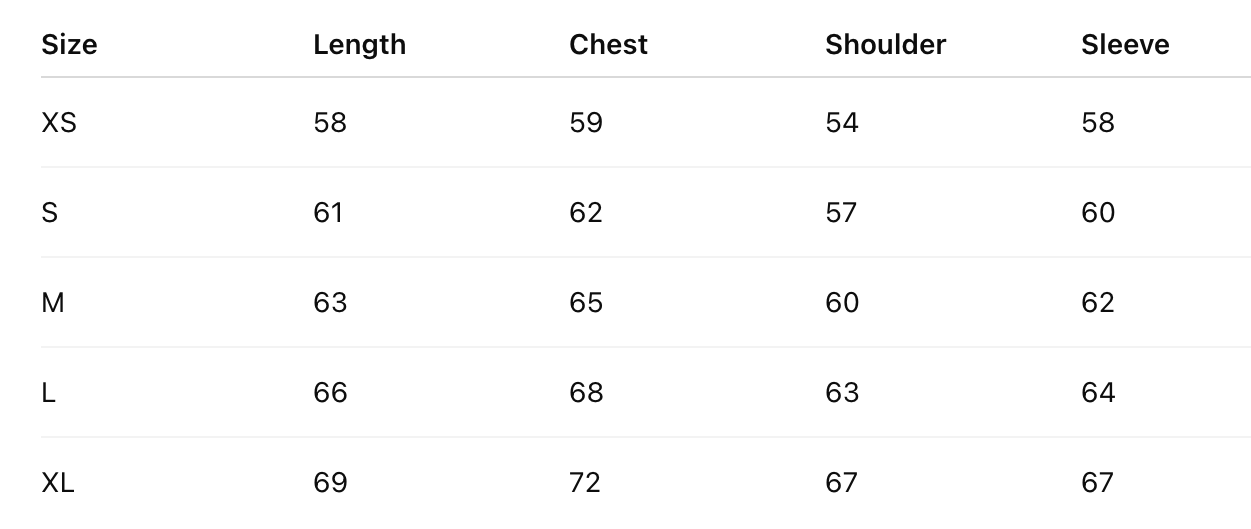
Task: Select the S size row label
Action: click(49, 213)
